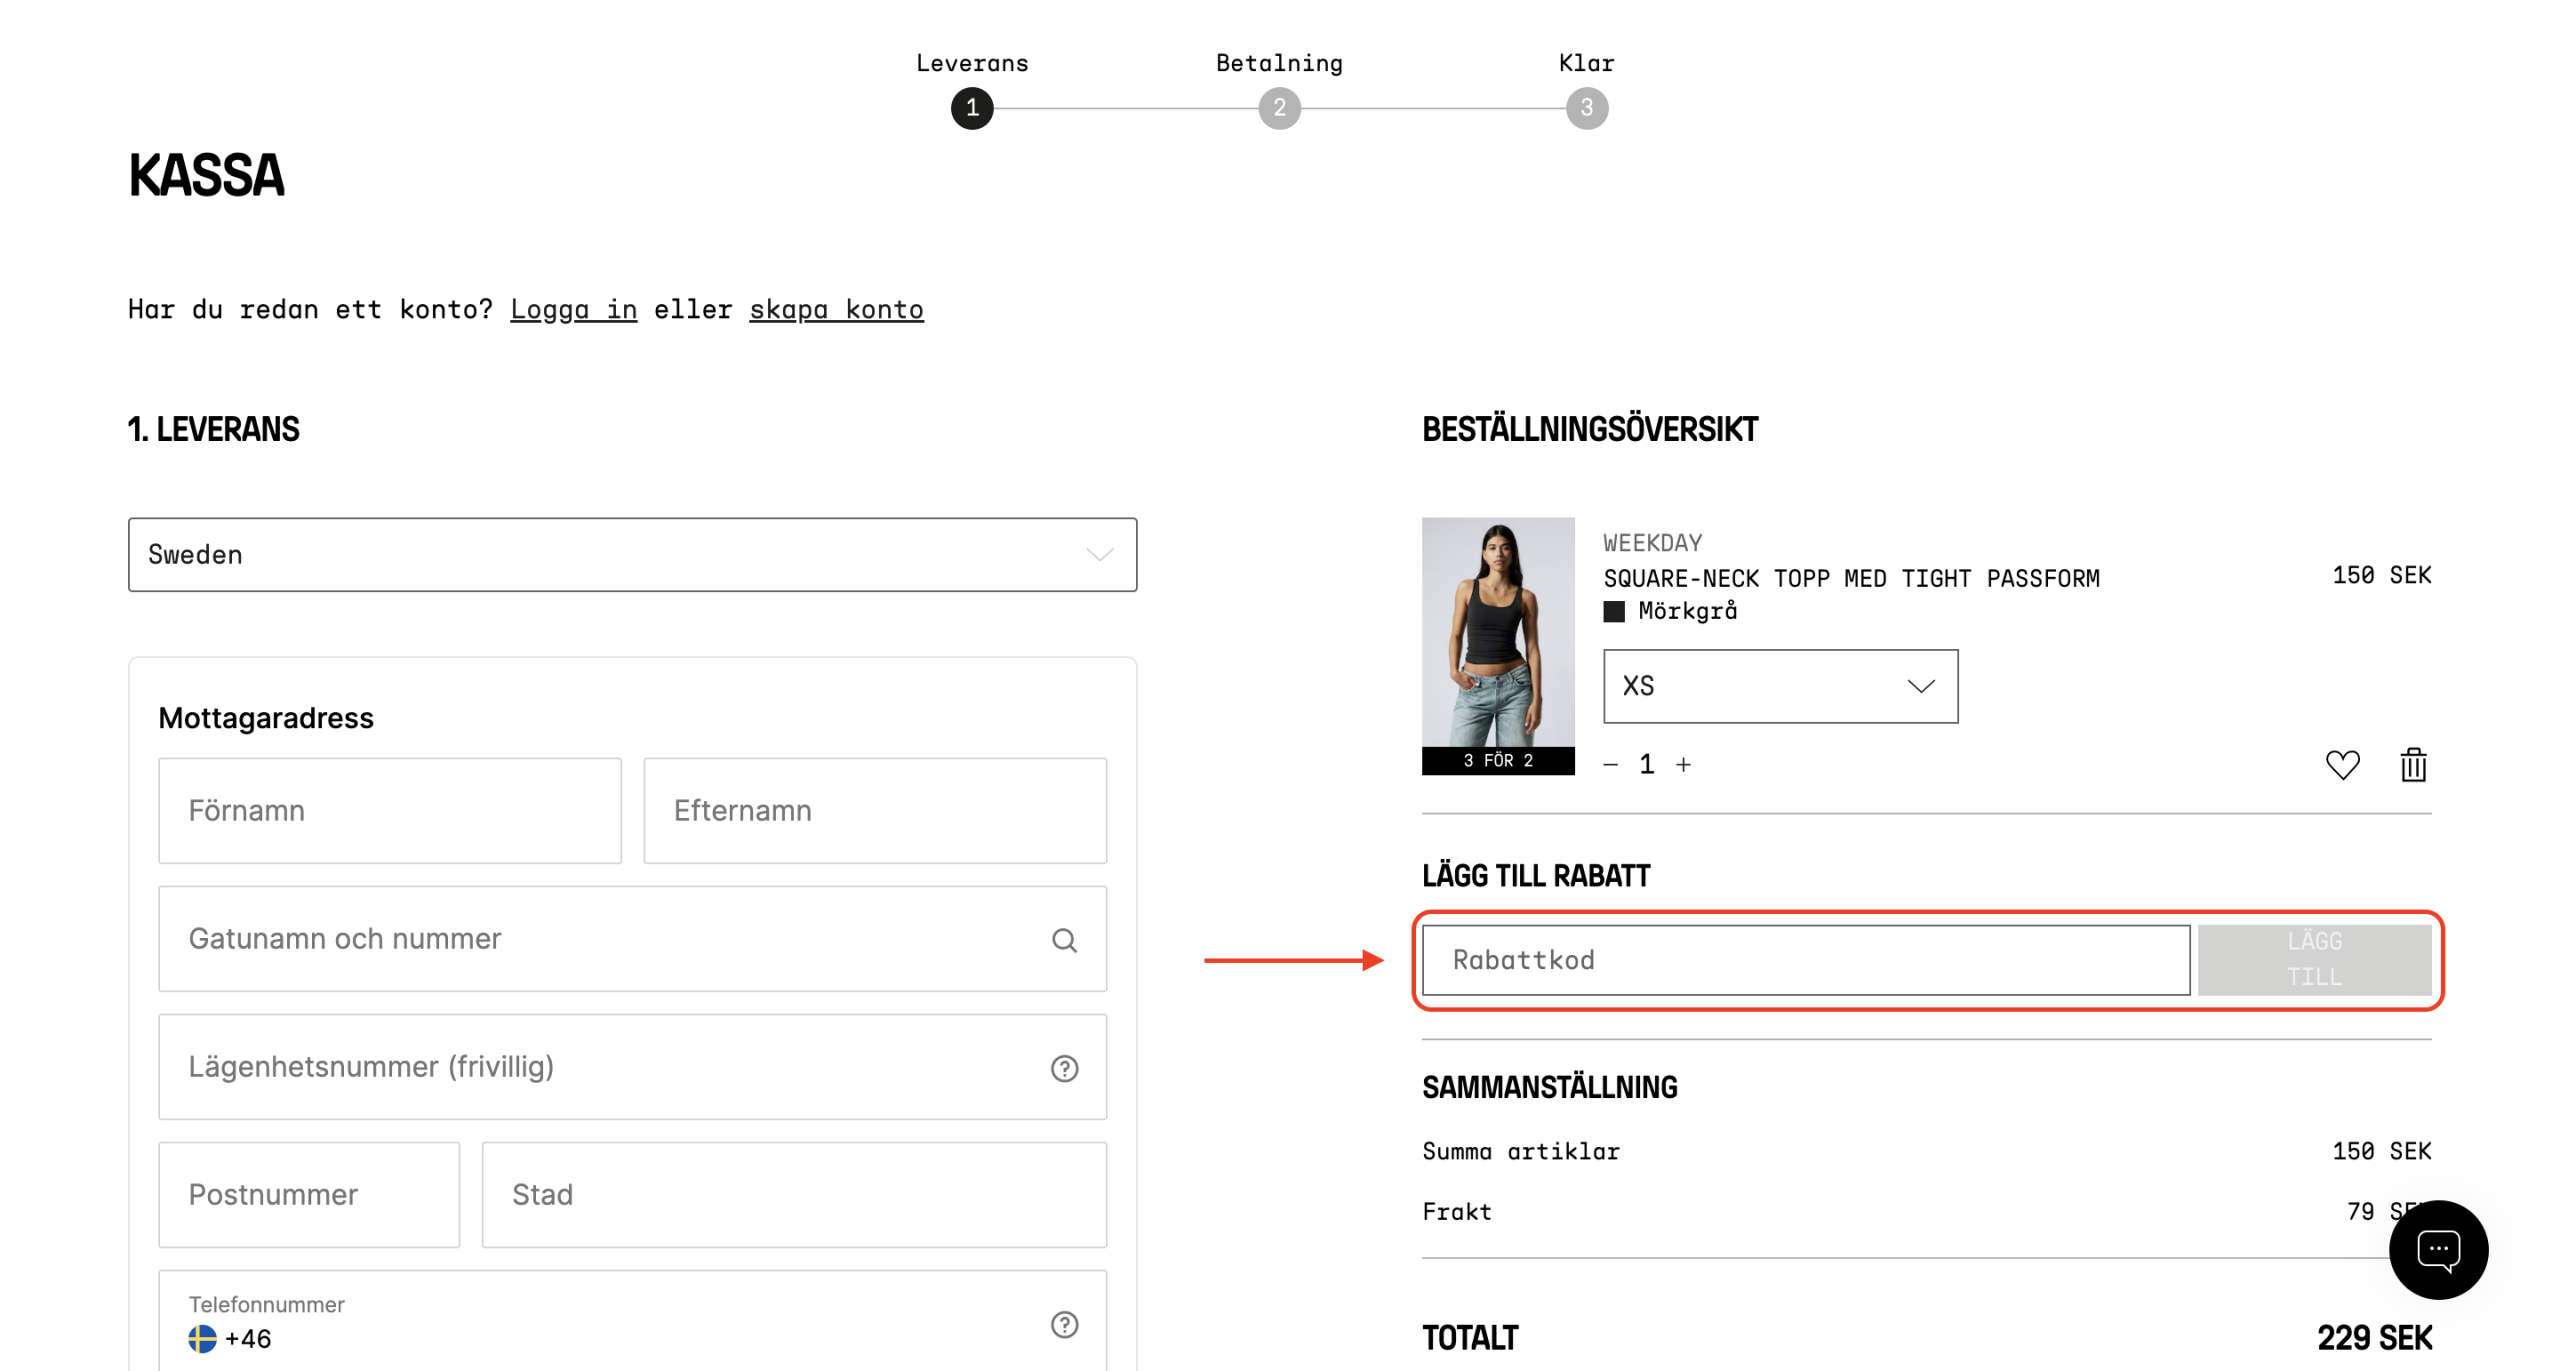Expand the XS size selector
The width and height of the screenshot is (2560, 1371).
click(1780, 686)
